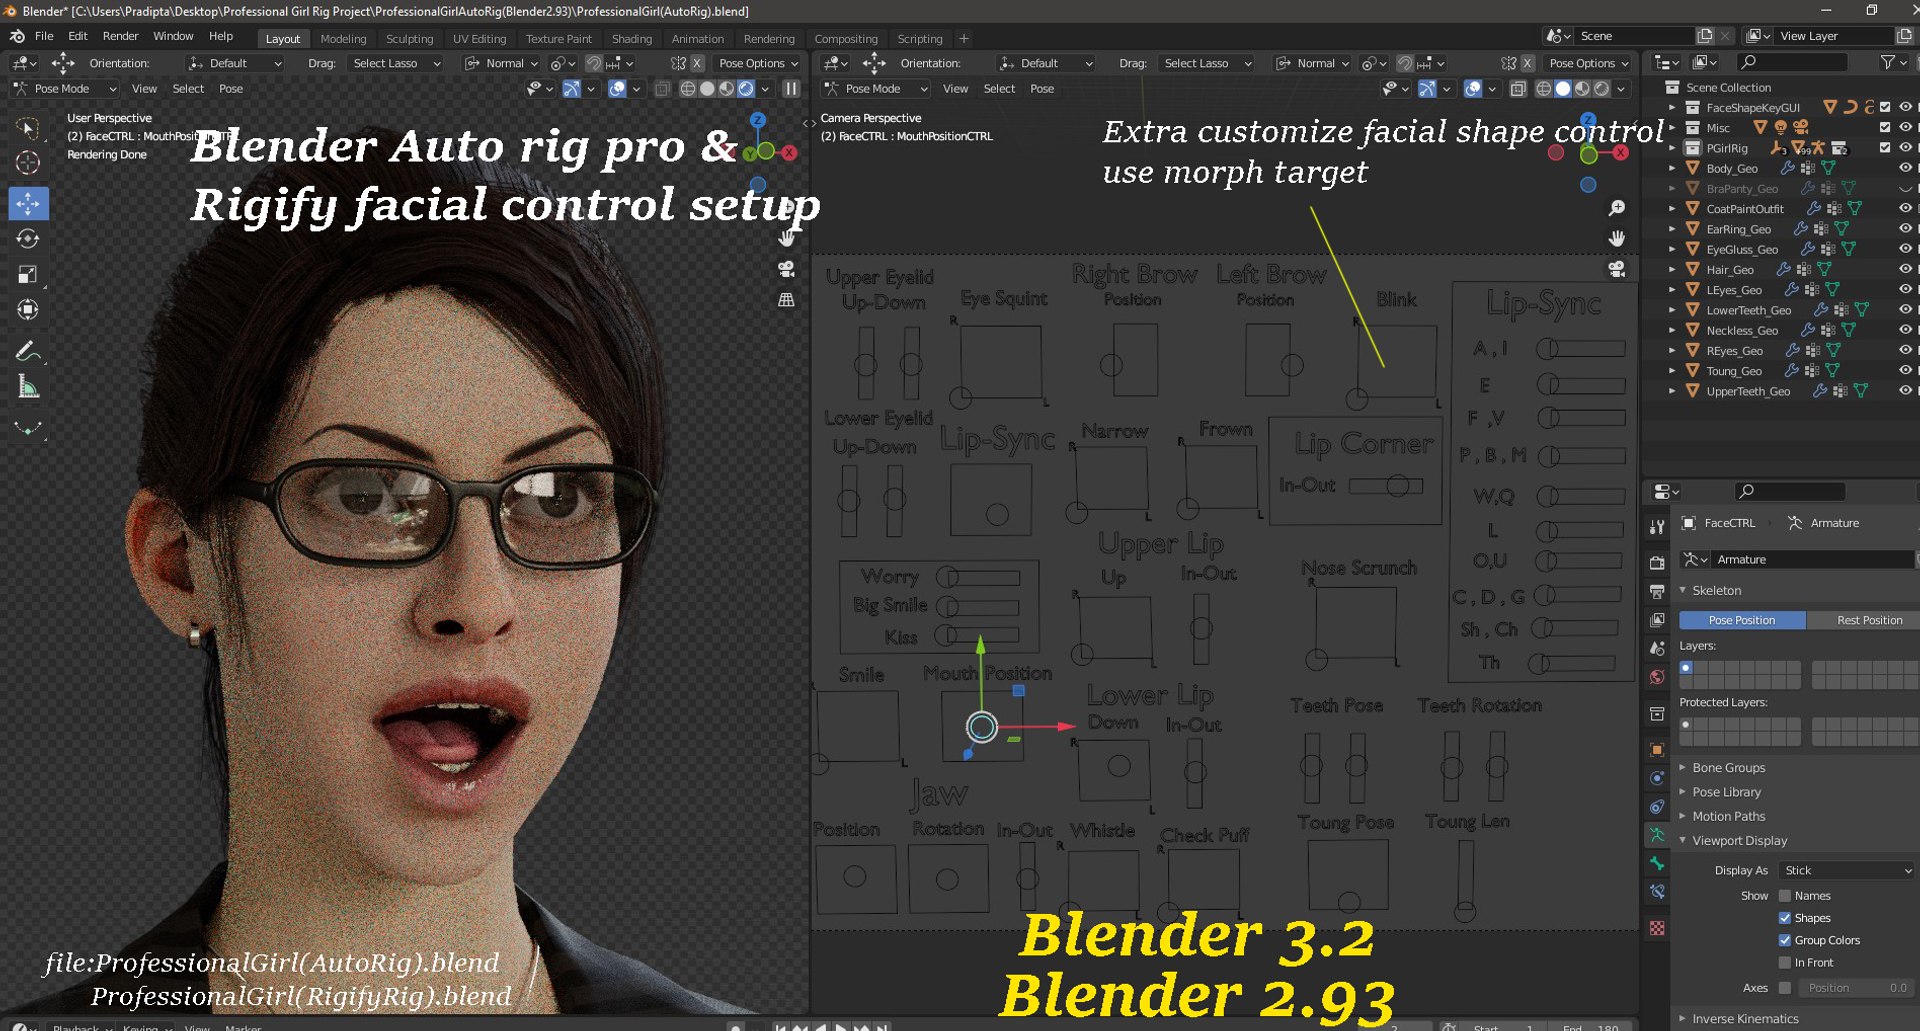Open the Render properties tab
This screenshot has height=1031, width=1920.
[1657, 563]
